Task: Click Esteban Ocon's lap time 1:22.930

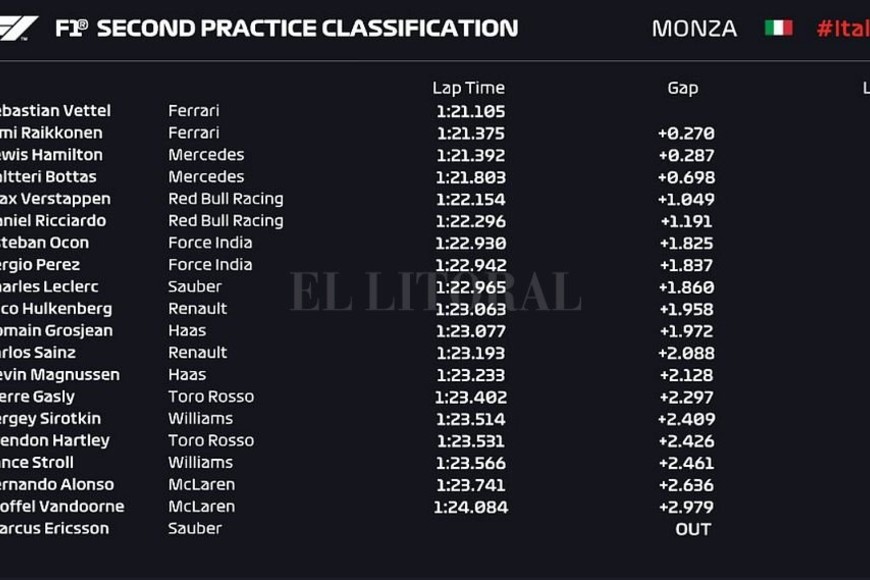Action: tap(470, 243)
